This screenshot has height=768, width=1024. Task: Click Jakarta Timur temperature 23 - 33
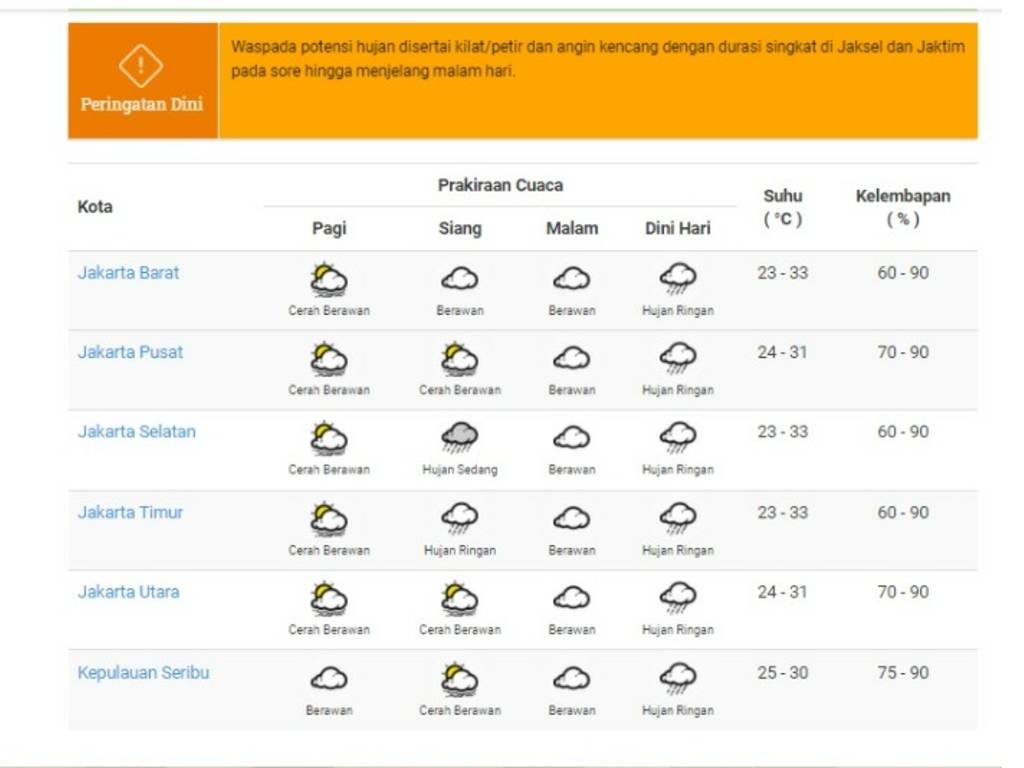(782, 513)
